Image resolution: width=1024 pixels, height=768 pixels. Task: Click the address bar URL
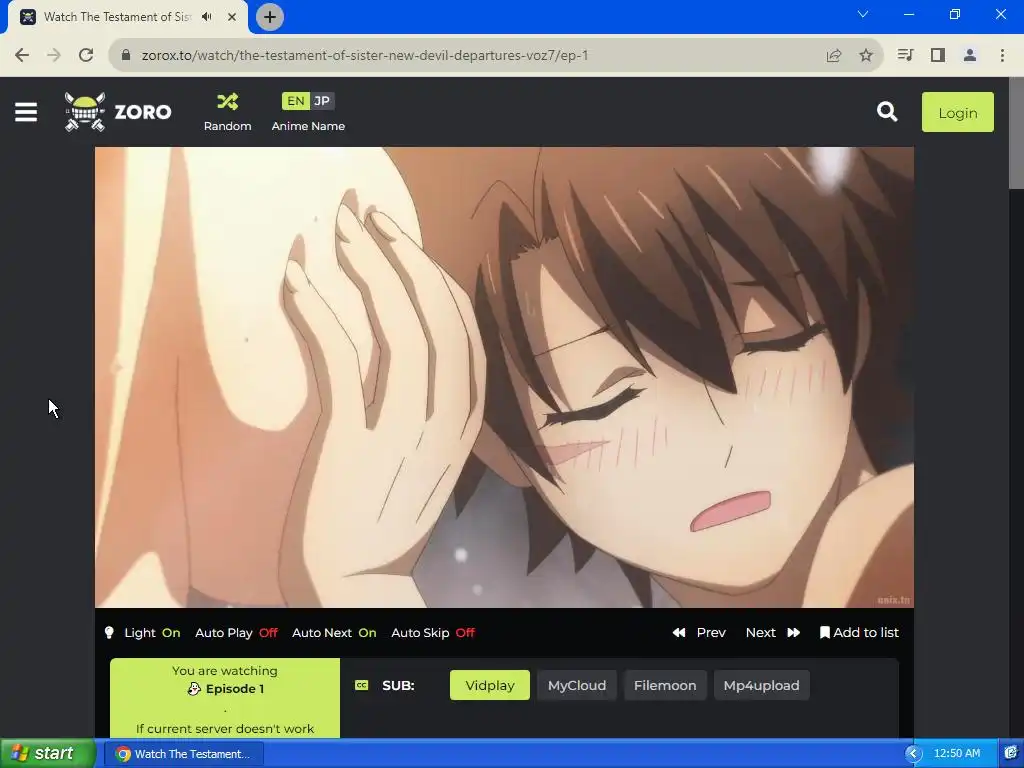[364, 56]
